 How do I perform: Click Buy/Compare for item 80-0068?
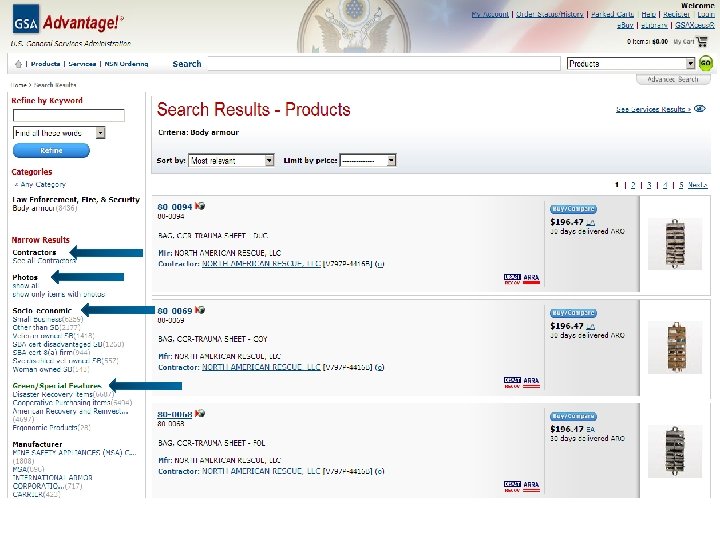(574, 416)
